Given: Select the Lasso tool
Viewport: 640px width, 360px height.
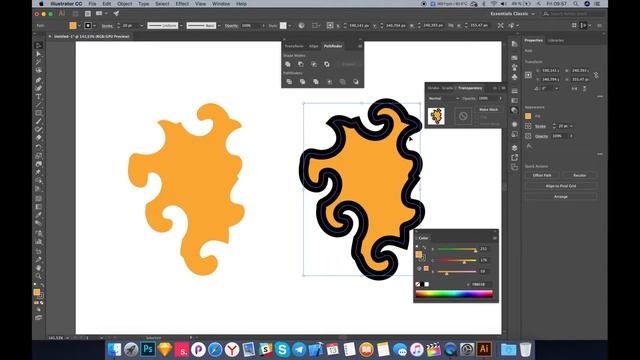Looking at the screenshot, I should point(38,71).
